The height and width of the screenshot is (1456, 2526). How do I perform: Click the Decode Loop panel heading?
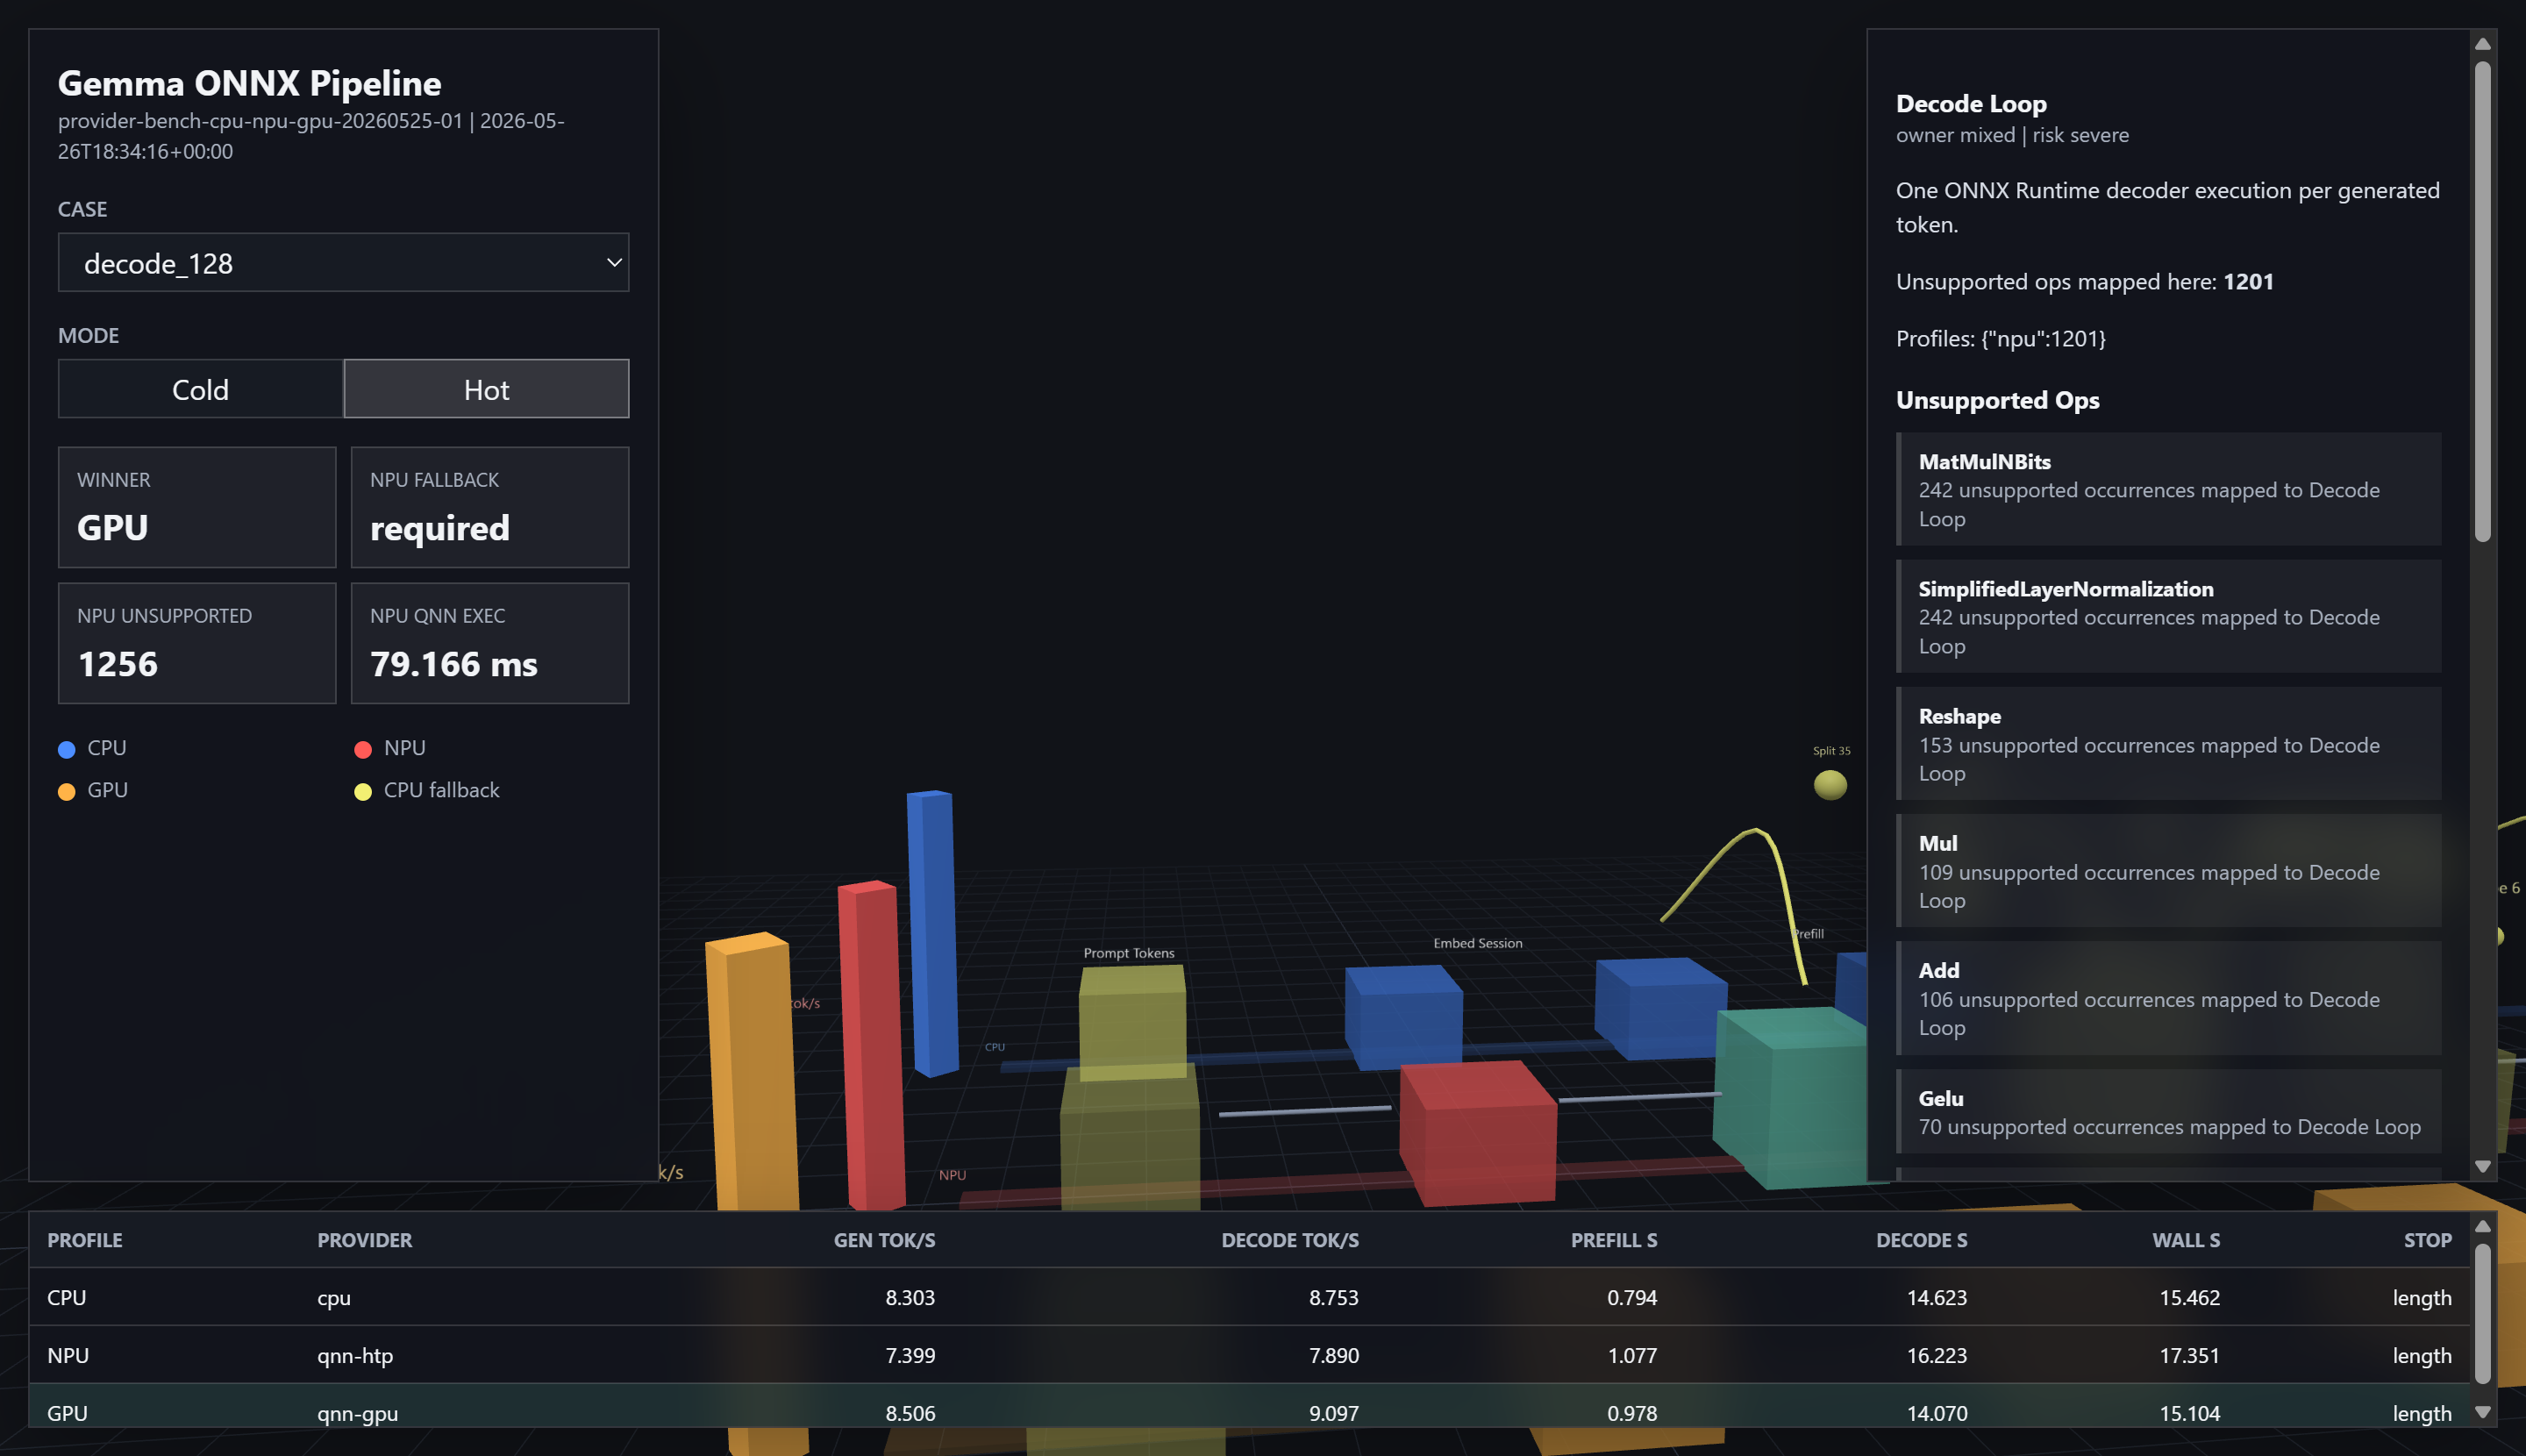point(1971,104)
